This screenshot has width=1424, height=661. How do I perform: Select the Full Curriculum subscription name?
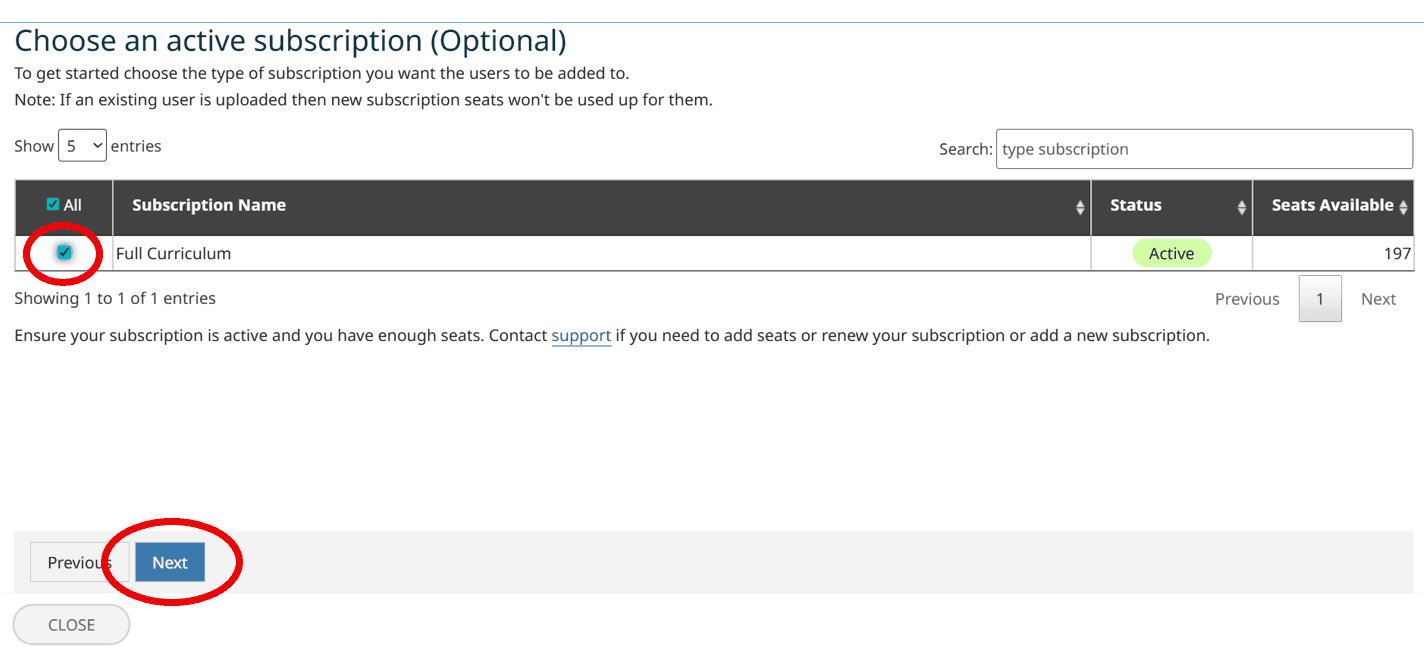tap(174, 253)
